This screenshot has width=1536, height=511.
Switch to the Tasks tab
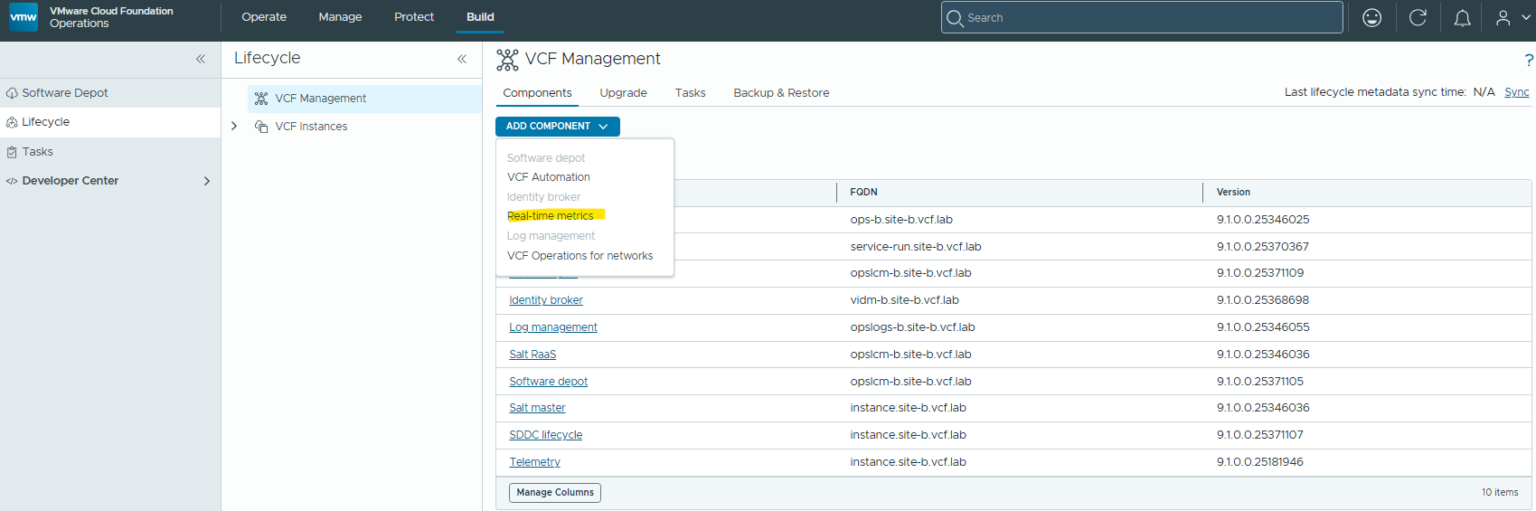[690, 93]
